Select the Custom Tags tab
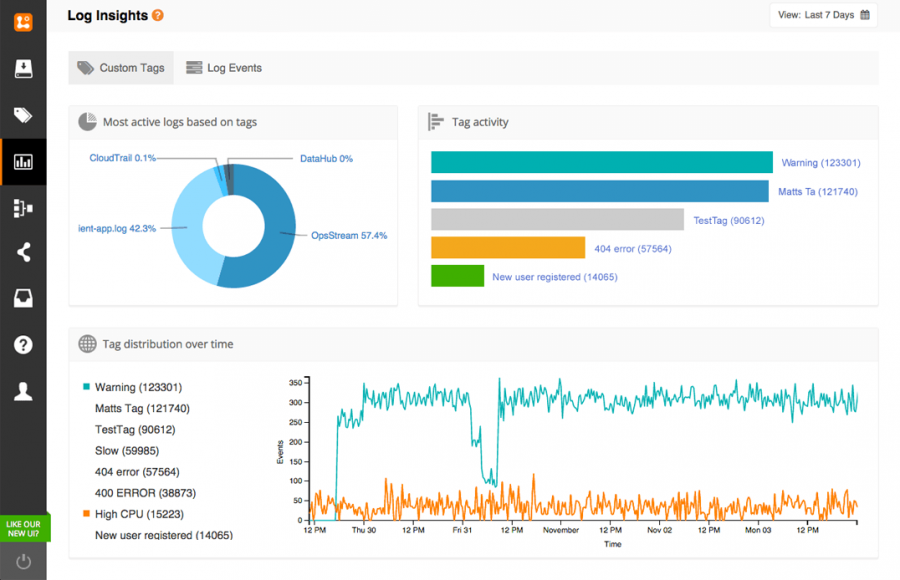The width and height of the screenshot is (900, 580). click(x=121, y=68)
